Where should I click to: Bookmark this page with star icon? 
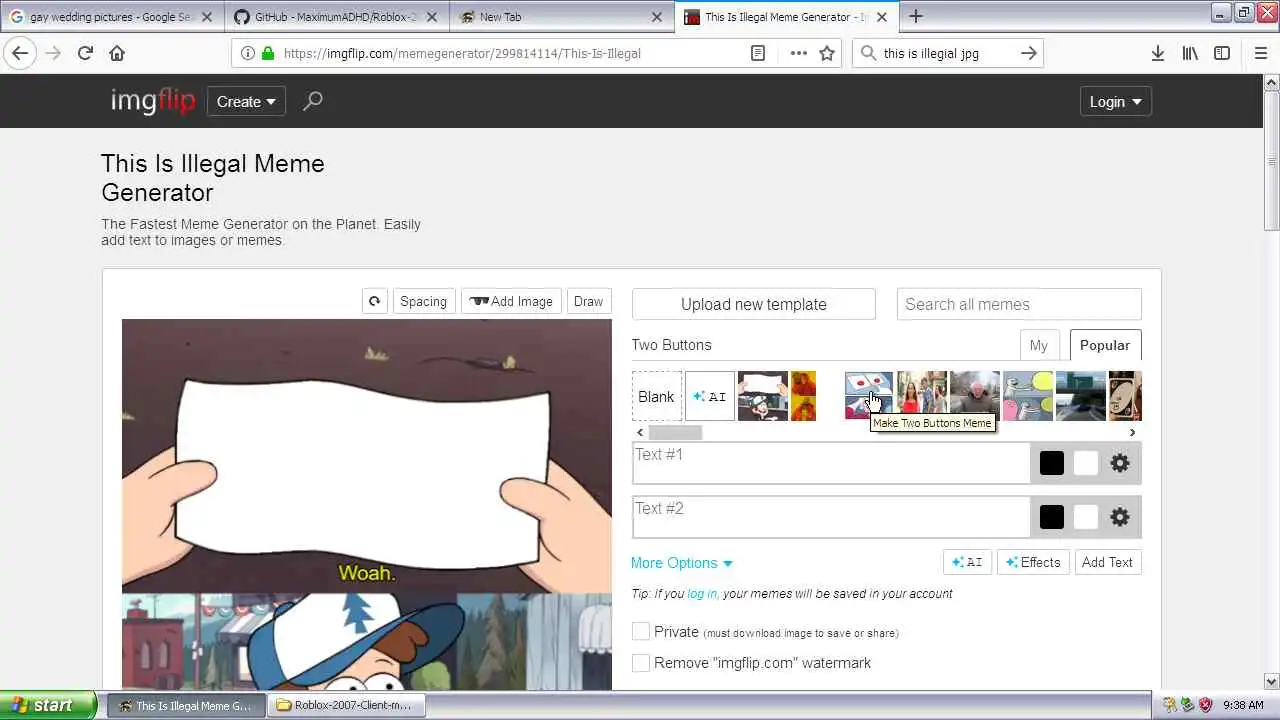(827, 53)
